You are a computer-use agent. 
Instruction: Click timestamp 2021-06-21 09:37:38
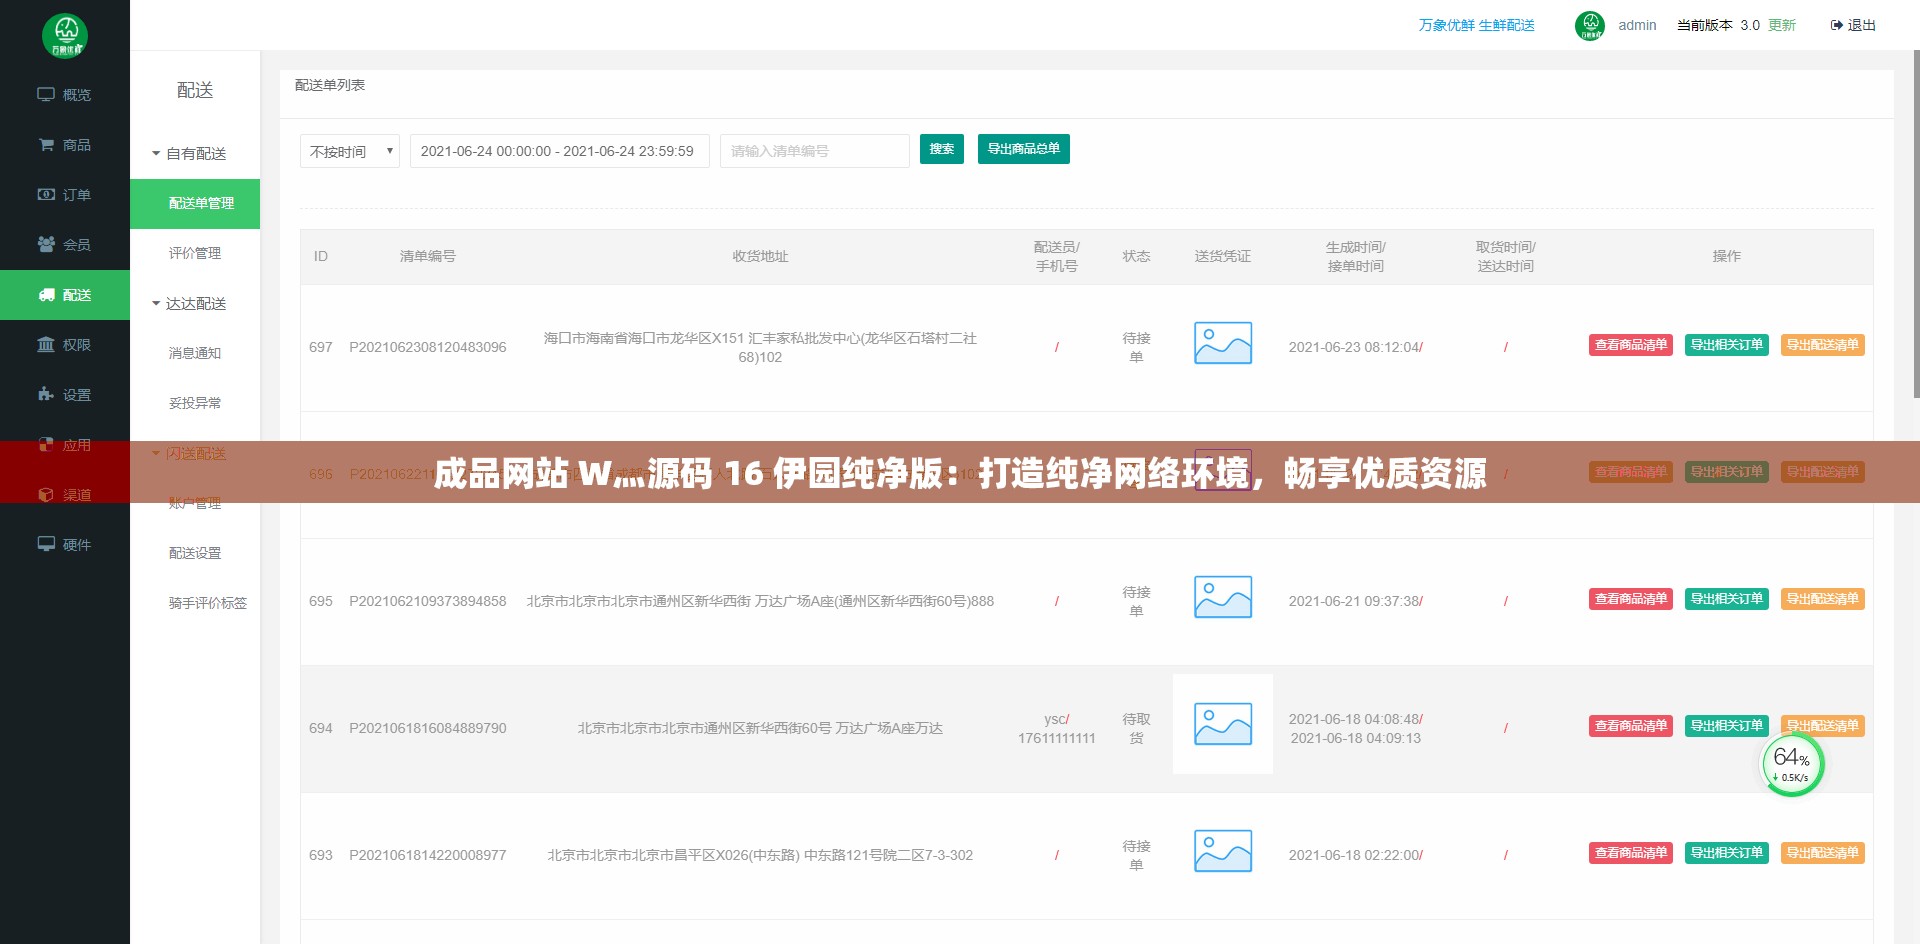[x=1354, y=601]
